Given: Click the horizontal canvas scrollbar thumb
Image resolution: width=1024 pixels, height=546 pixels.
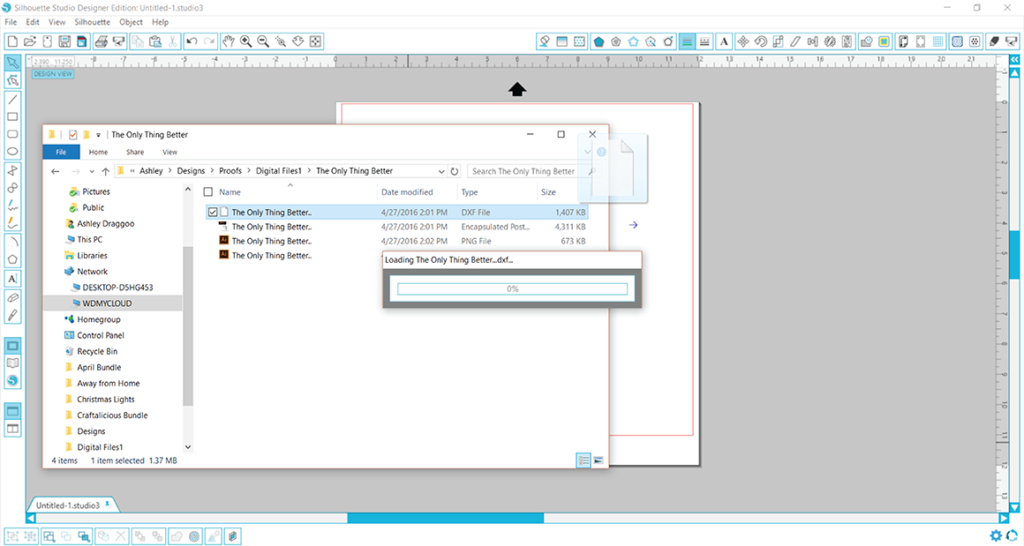Looking at the screenshot, I should 445,518.
